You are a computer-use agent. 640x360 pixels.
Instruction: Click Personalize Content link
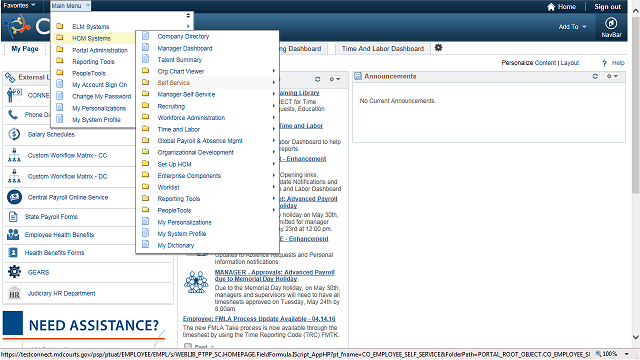point(529,63)
